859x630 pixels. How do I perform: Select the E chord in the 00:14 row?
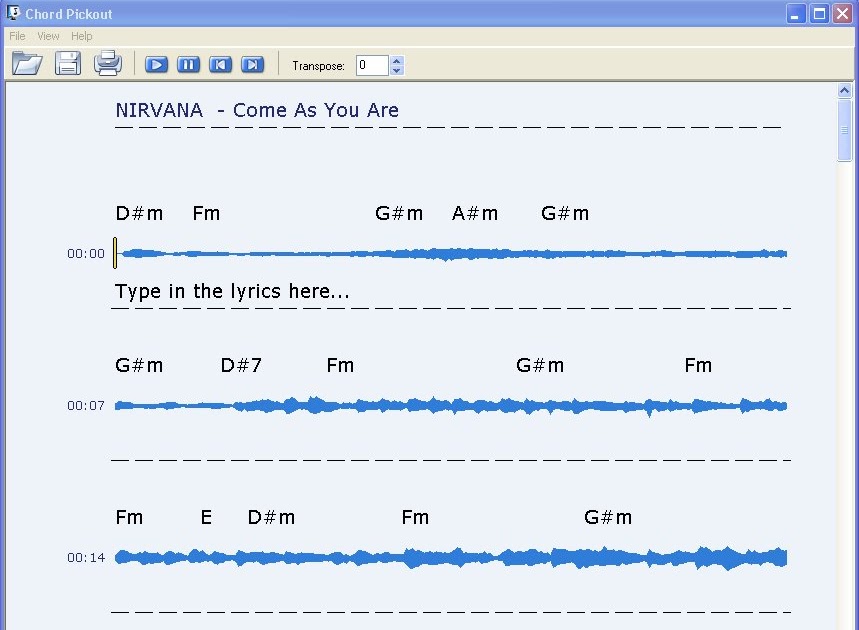pos(206,517)
